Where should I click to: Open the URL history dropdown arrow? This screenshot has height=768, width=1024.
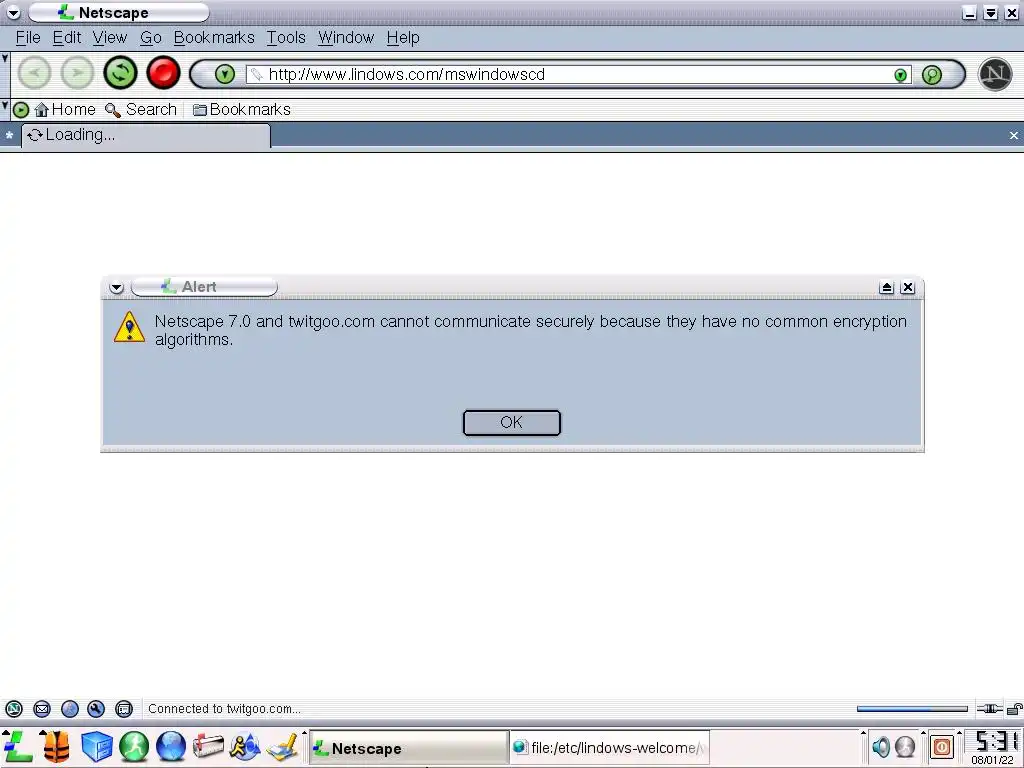pyautogui.click(x=901, y=75)
